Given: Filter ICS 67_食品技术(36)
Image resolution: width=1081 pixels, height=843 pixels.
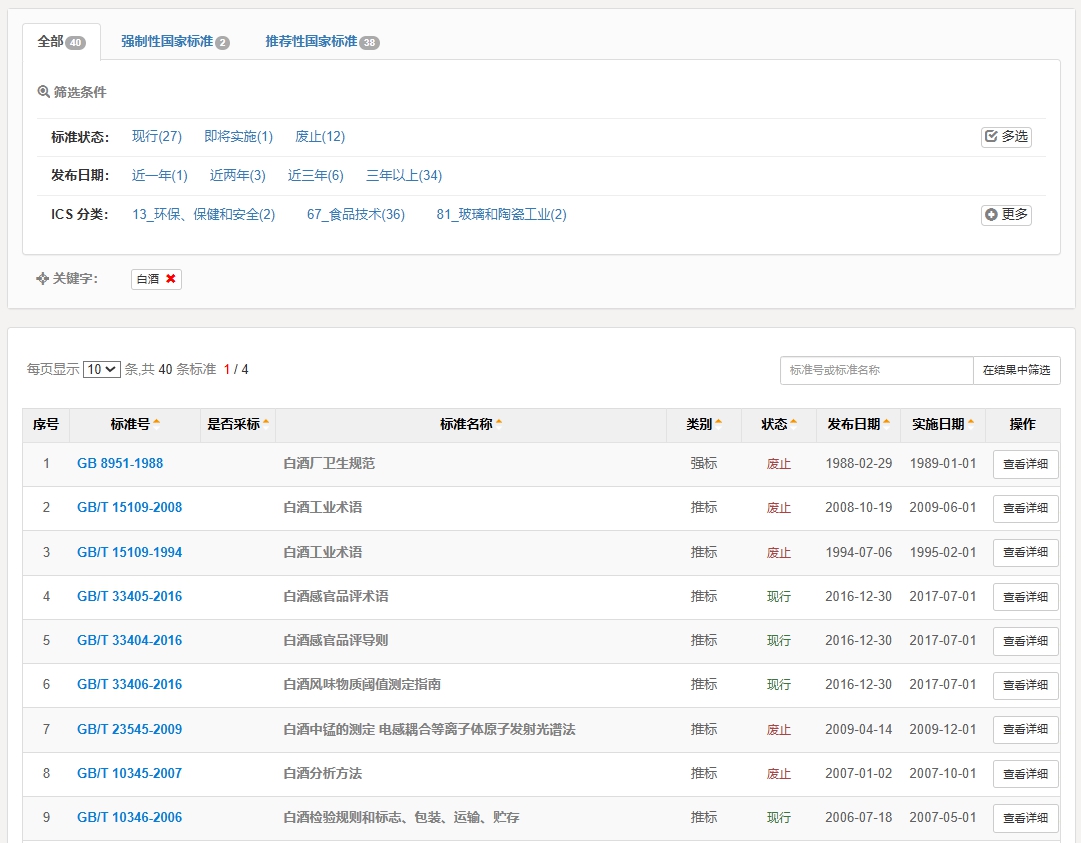Looking at the screenshot, I should pos(356,214).
